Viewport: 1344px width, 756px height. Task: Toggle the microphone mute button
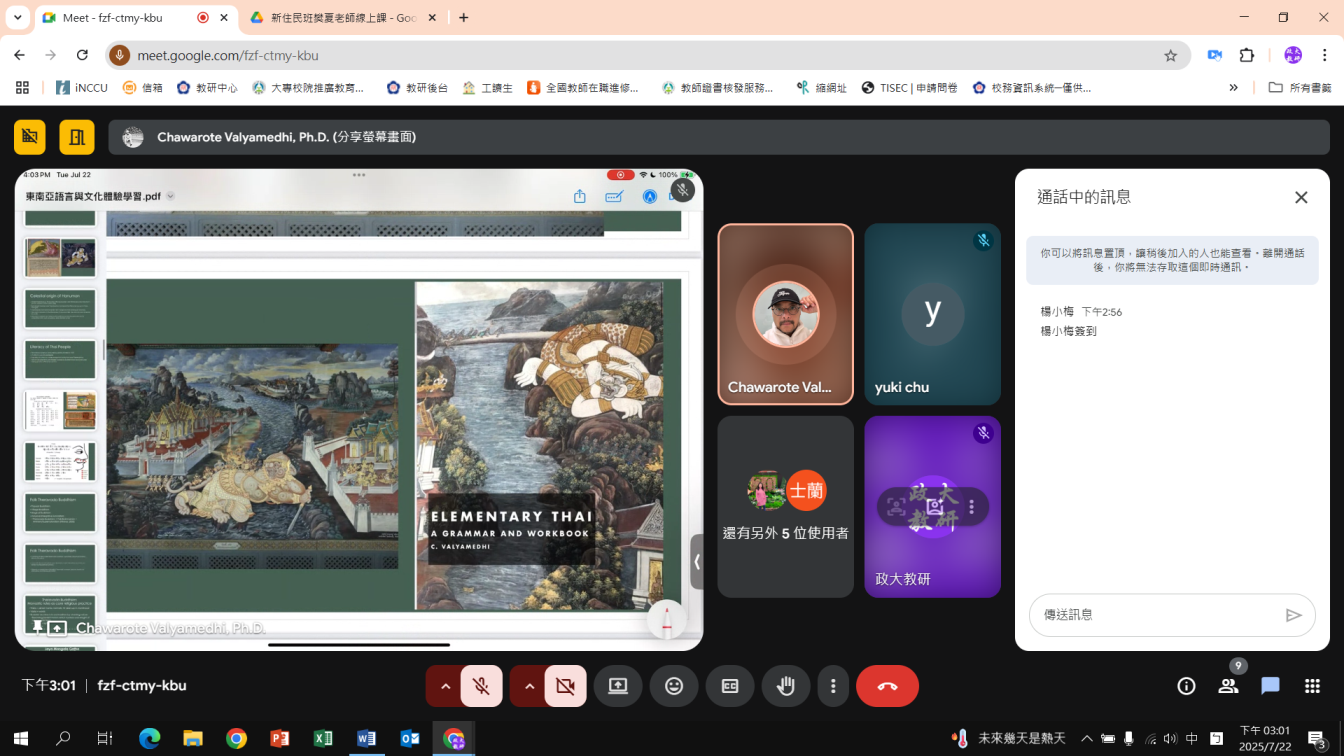[x=481, y=686]
